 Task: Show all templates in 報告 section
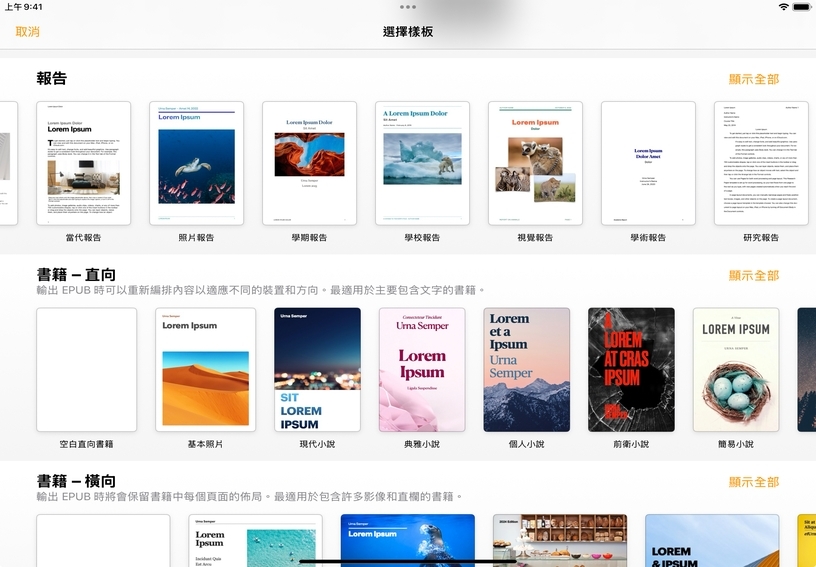(x=753, y=79)
